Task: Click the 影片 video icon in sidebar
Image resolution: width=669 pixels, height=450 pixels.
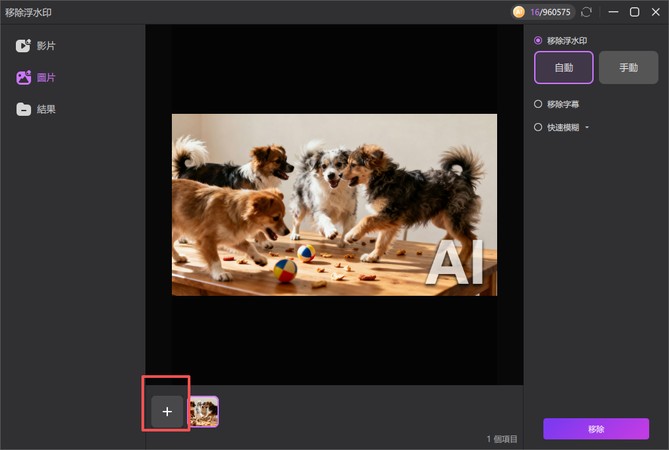Action: 23,46
